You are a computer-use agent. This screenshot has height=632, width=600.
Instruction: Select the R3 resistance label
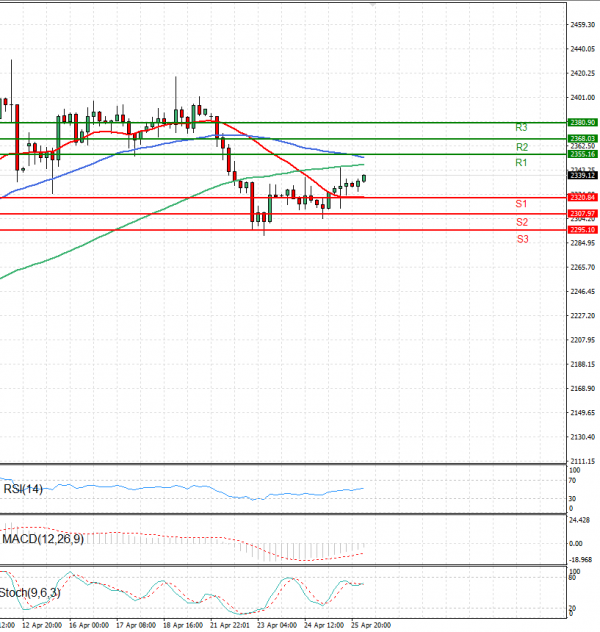(521, 128)
